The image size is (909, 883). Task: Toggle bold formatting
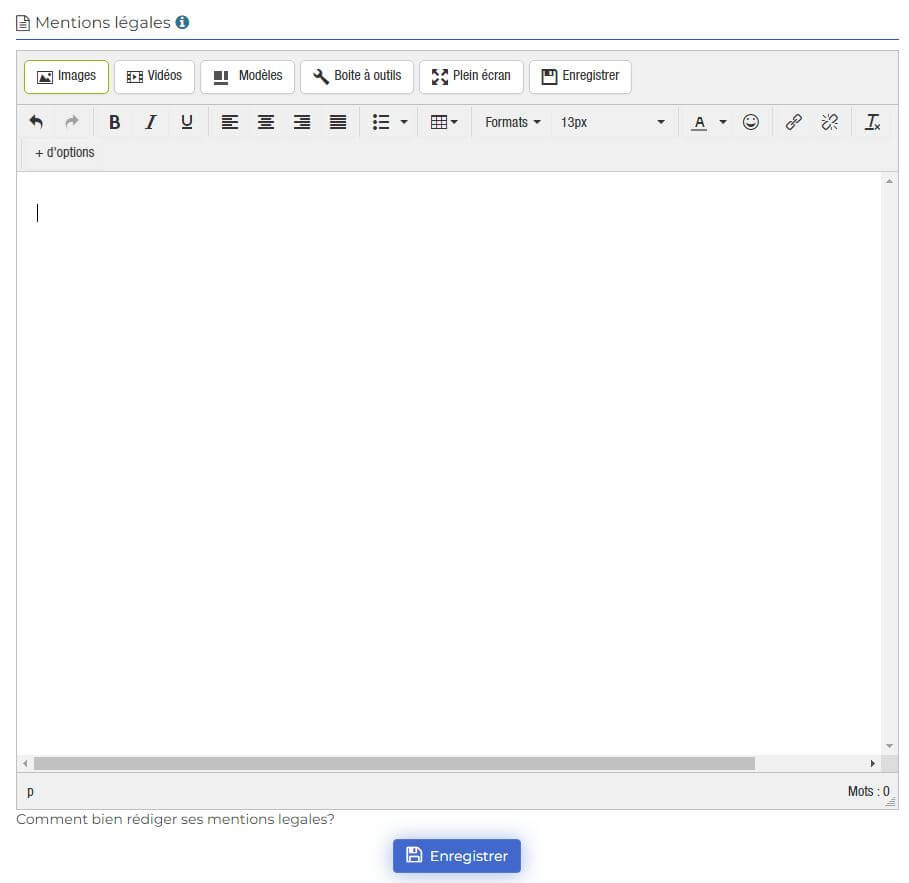coord(115,122)
